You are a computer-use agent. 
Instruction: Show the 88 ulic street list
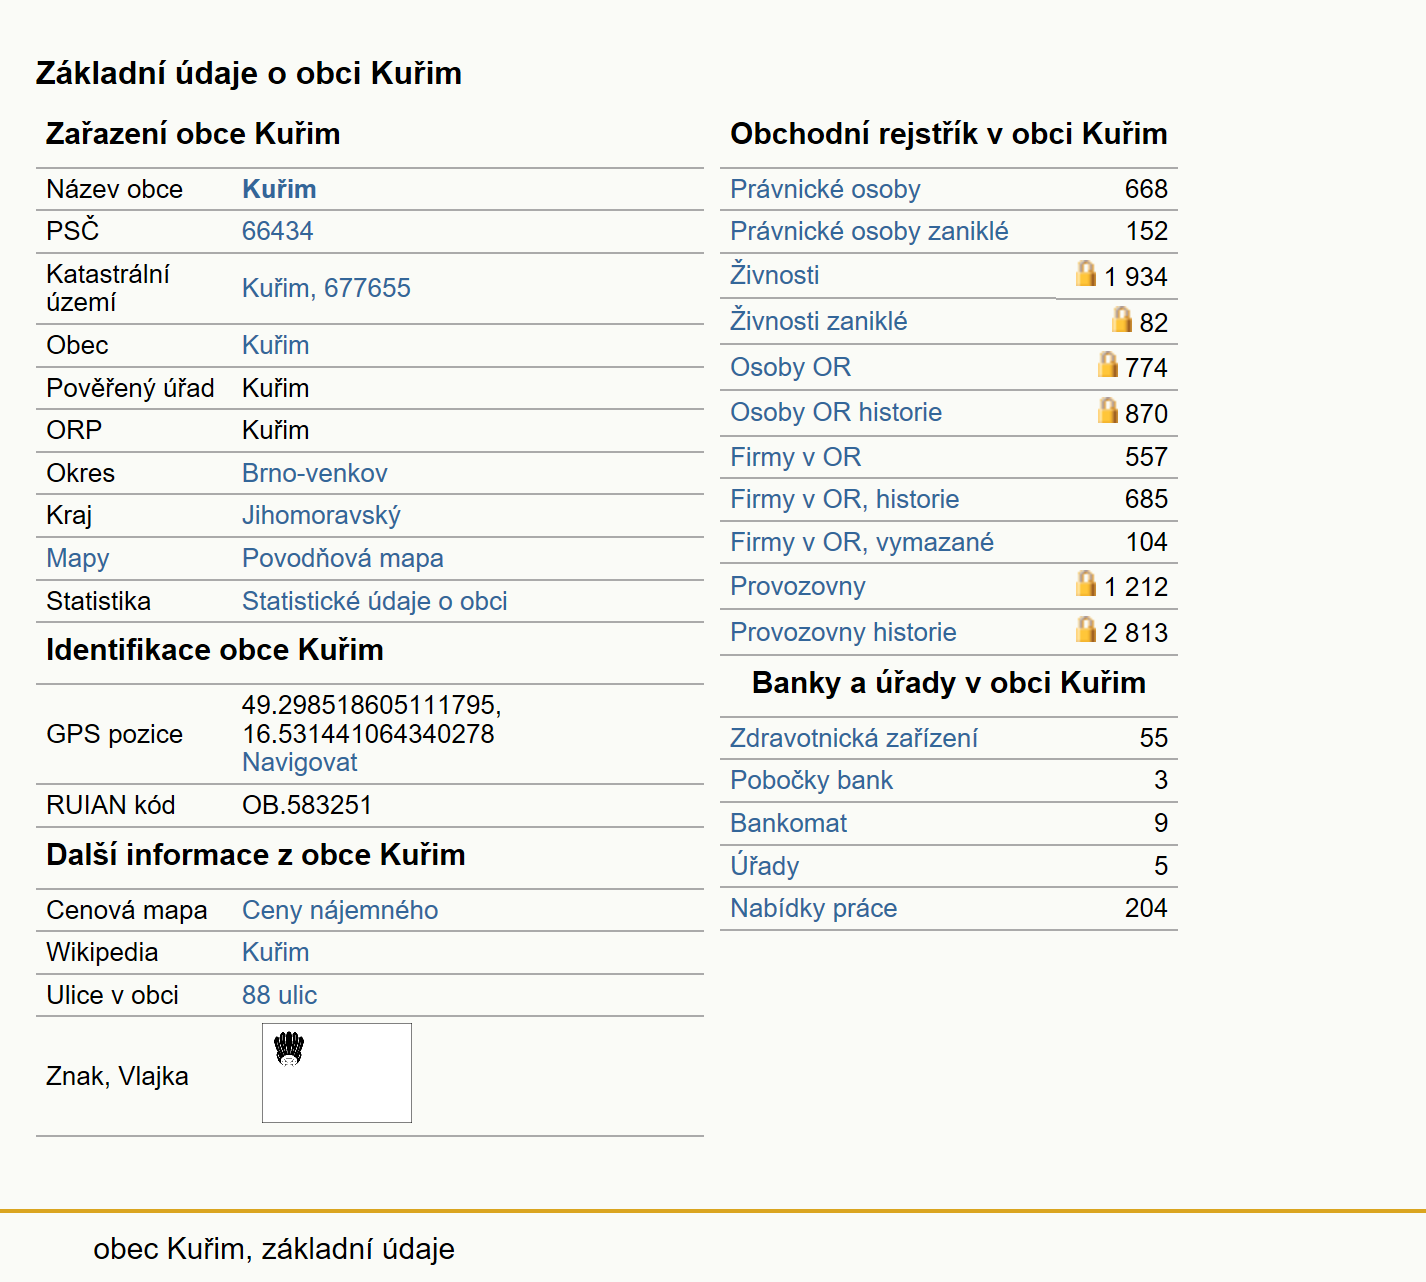pyautogui.click(x=279, y=995)
